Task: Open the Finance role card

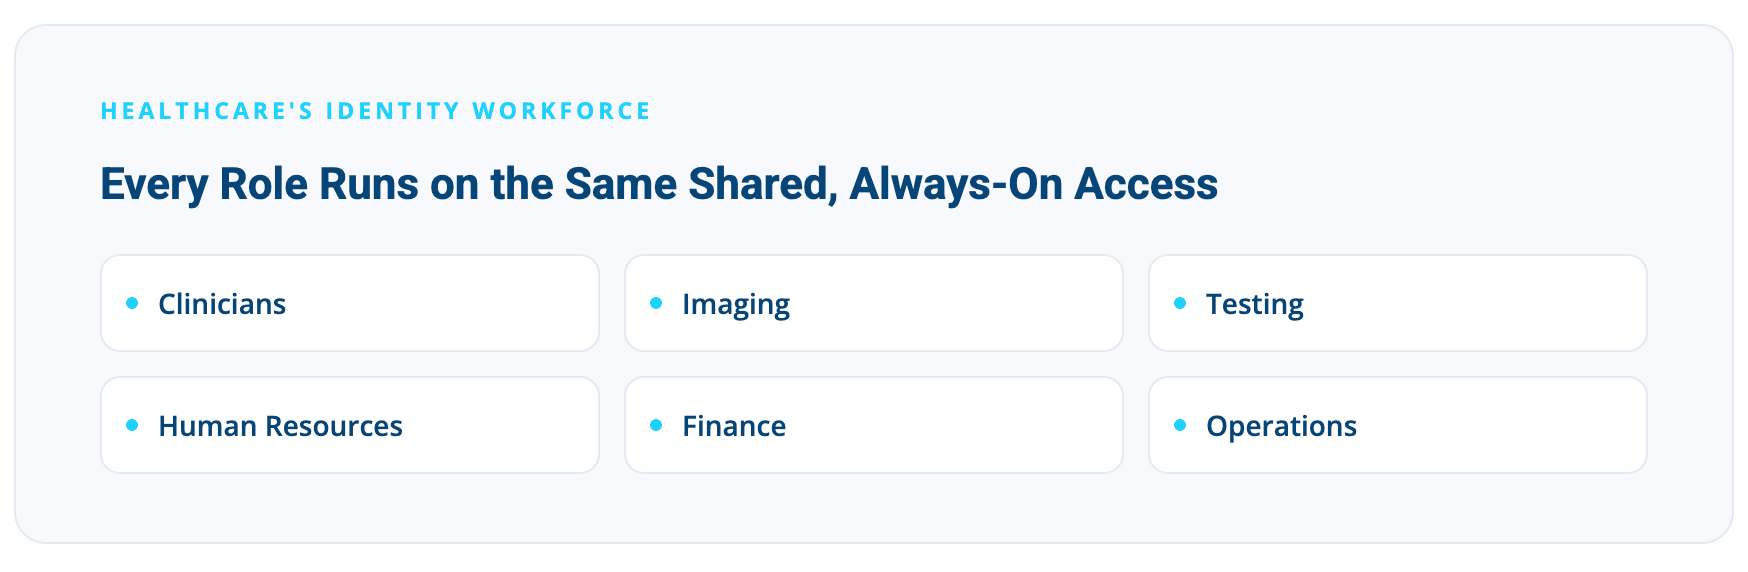Action: 874,425
